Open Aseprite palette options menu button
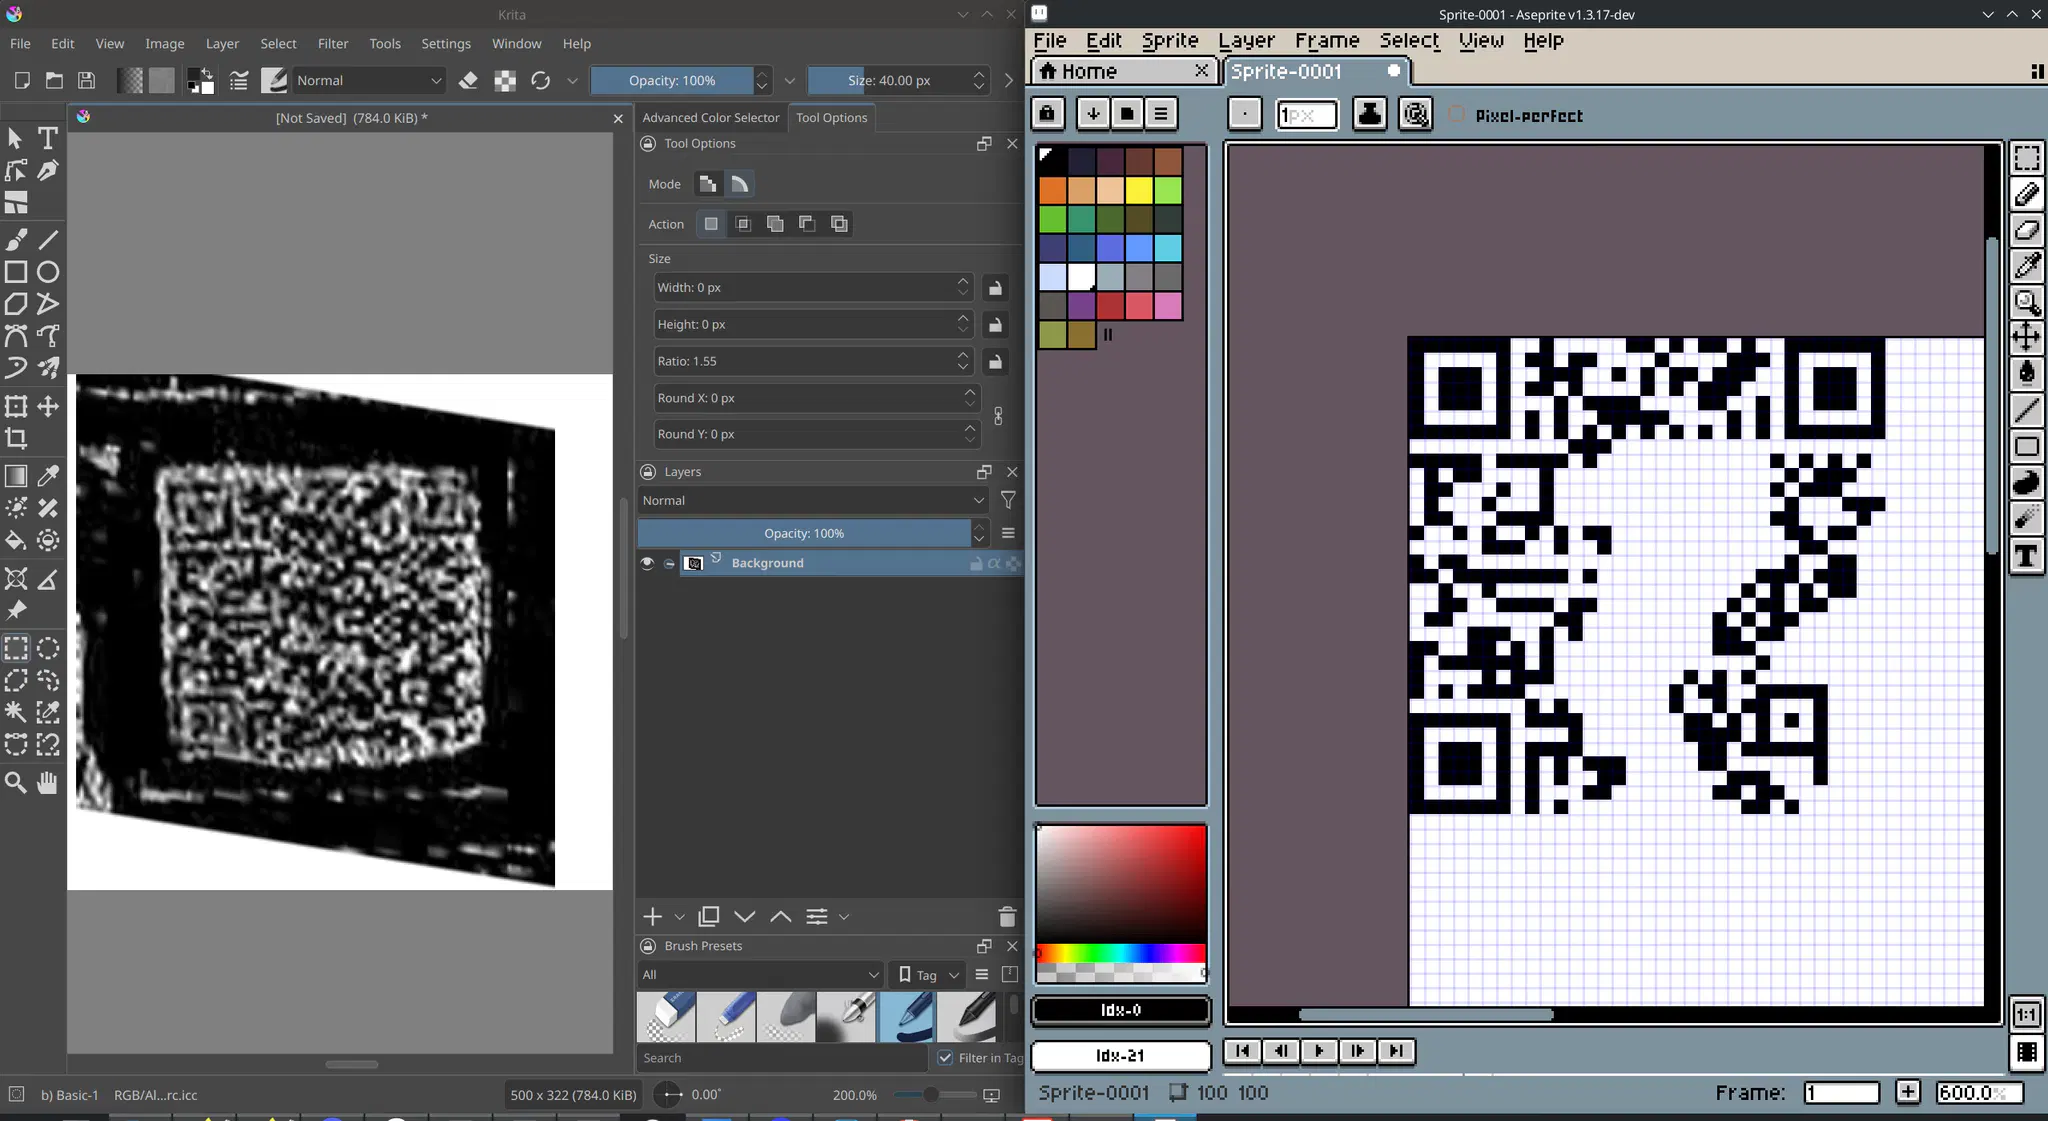2048x1121 pixels. 1161,113
